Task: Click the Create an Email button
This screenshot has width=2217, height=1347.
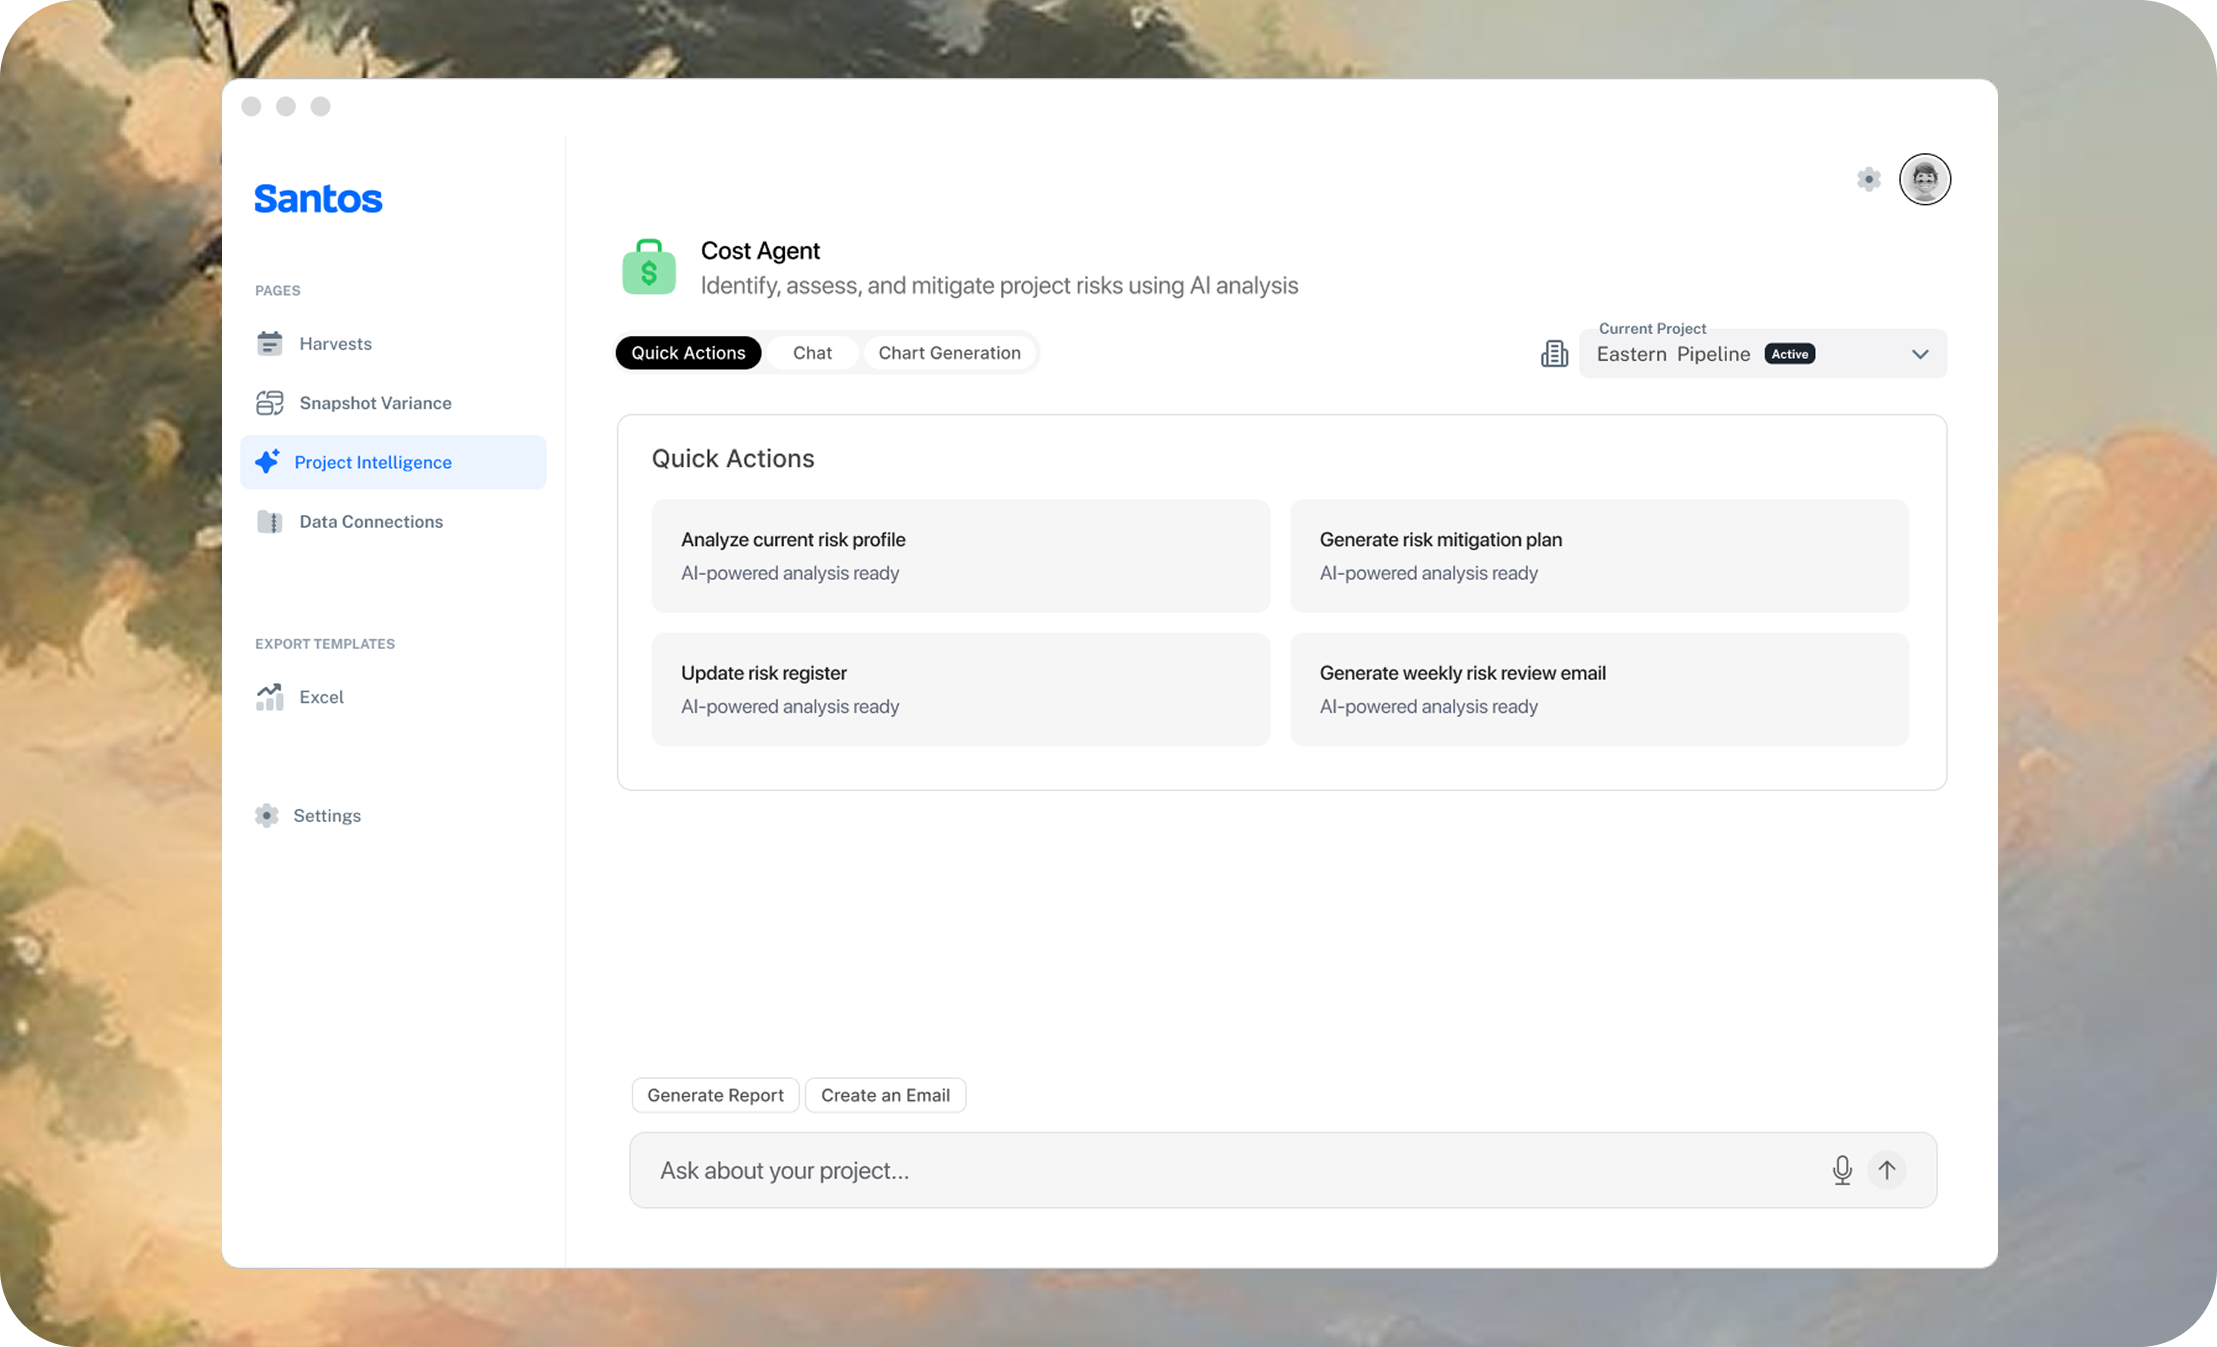Action: click(885, 1095)
